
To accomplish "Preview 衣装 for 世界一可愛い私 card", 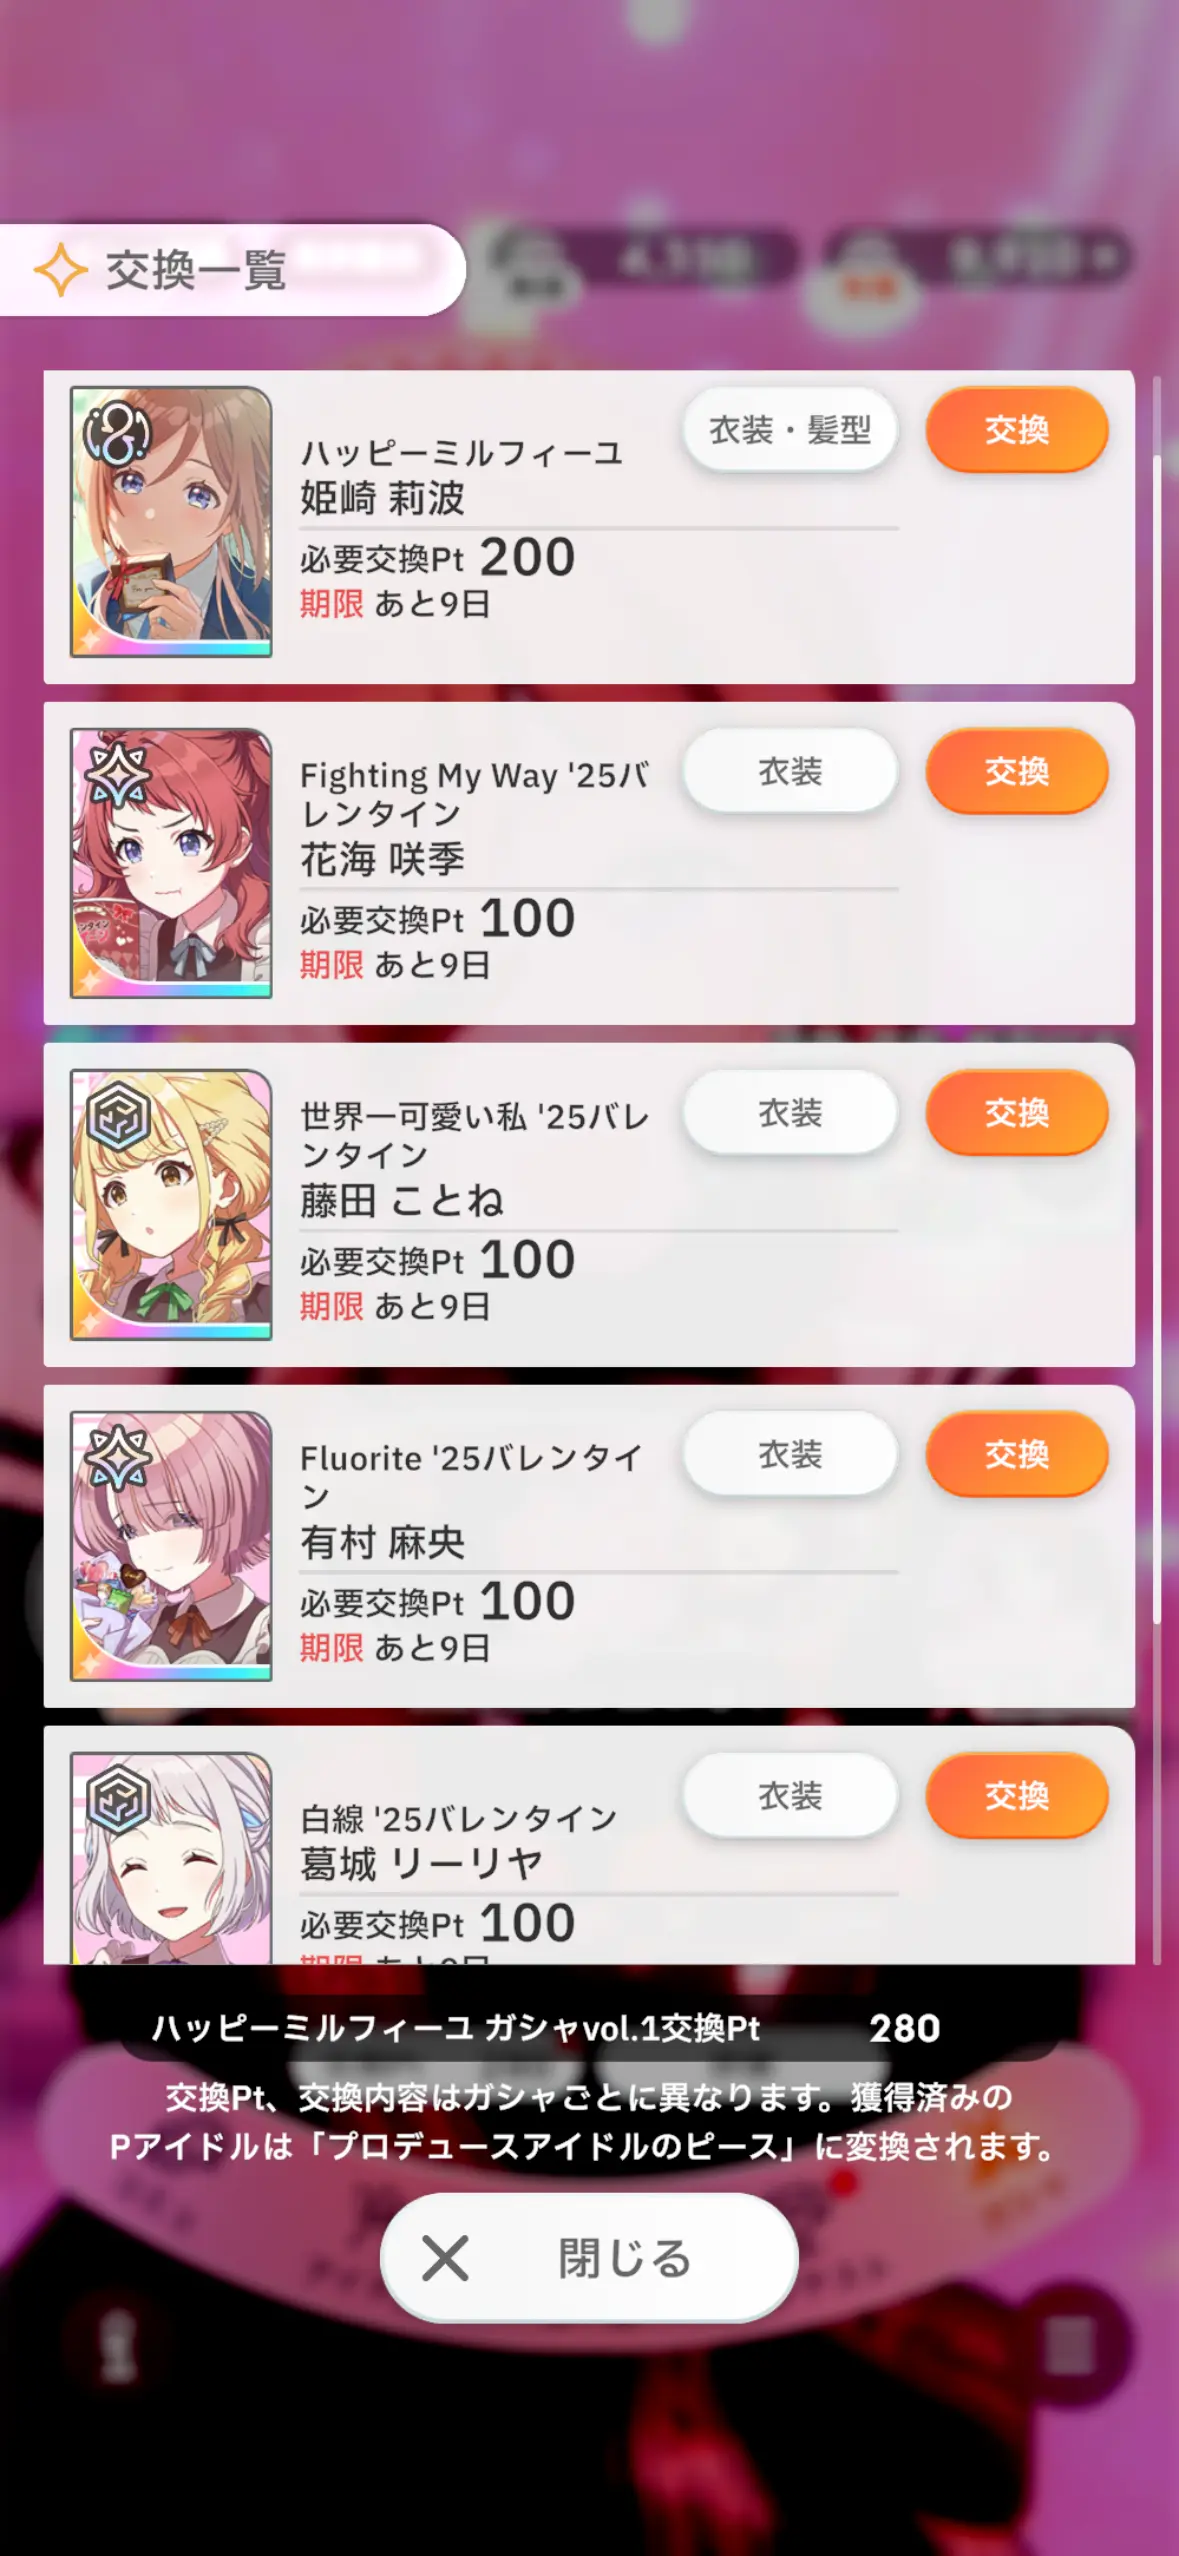I will tap(790, 1112).
